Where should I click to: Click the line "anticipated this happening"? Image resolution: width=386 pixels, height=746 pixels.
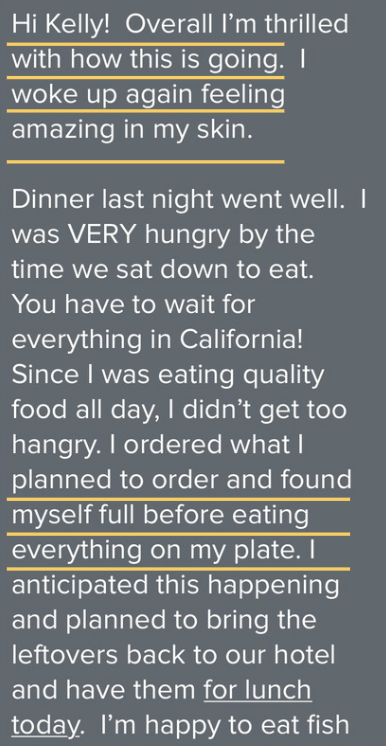(175, 585)
